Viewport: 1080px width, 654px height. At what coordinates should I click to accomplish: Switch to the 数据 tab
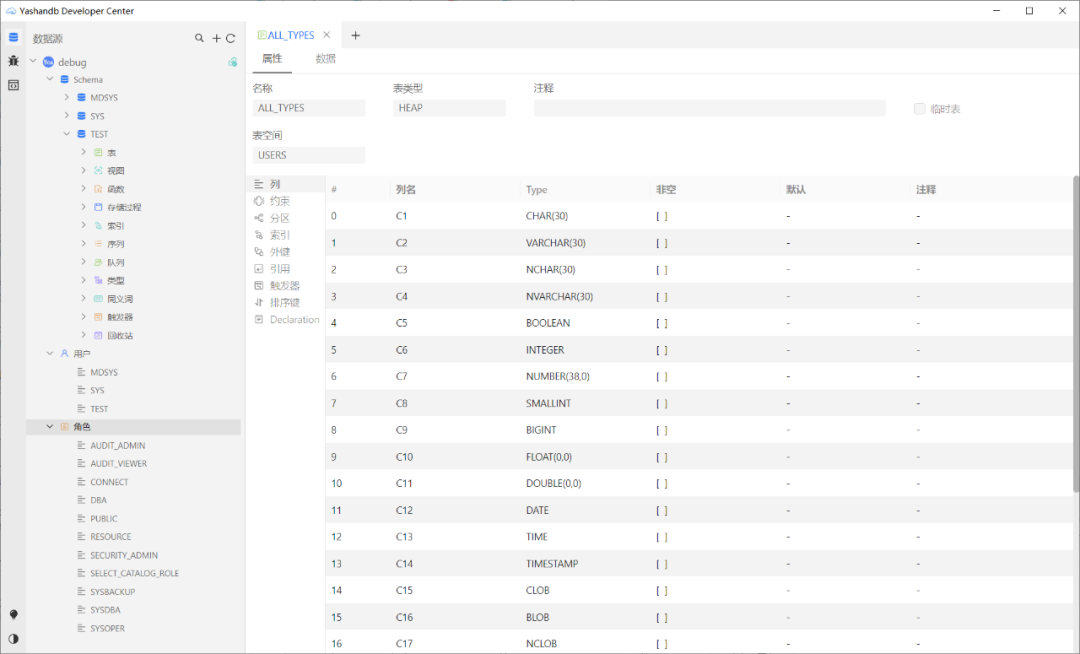[326, 59]
